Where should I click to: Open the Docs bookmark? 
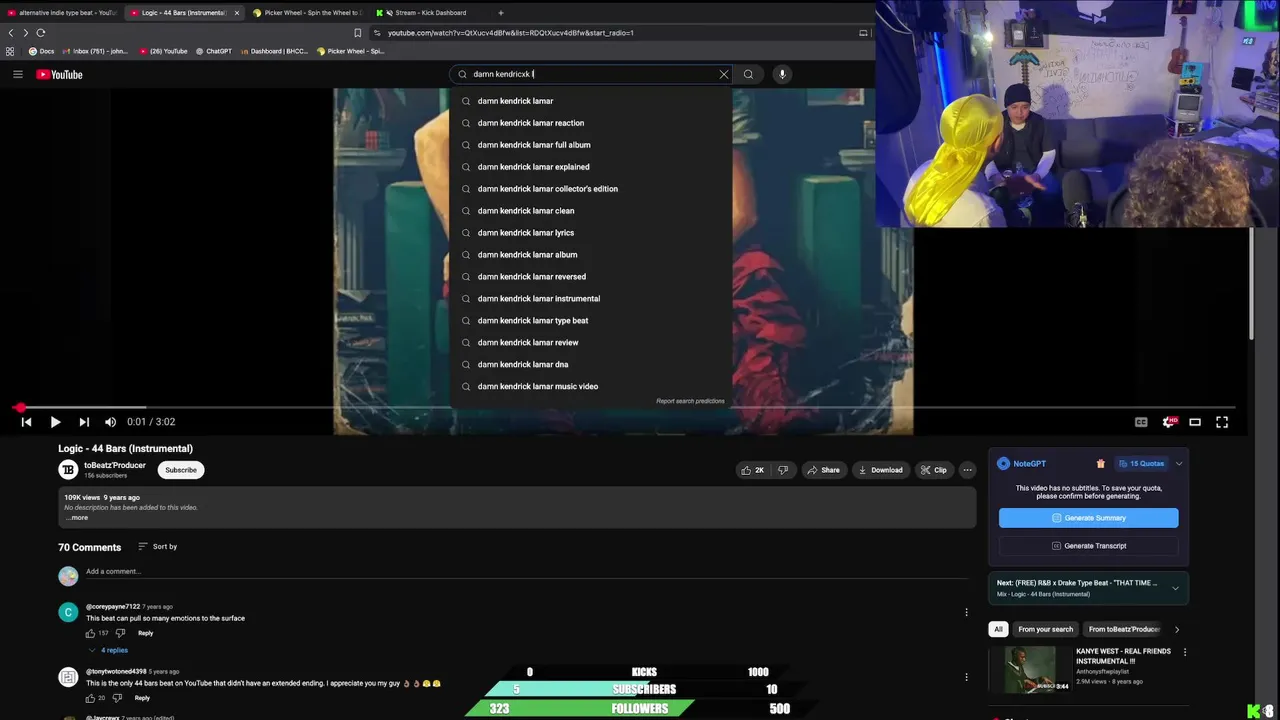(41, 51)
